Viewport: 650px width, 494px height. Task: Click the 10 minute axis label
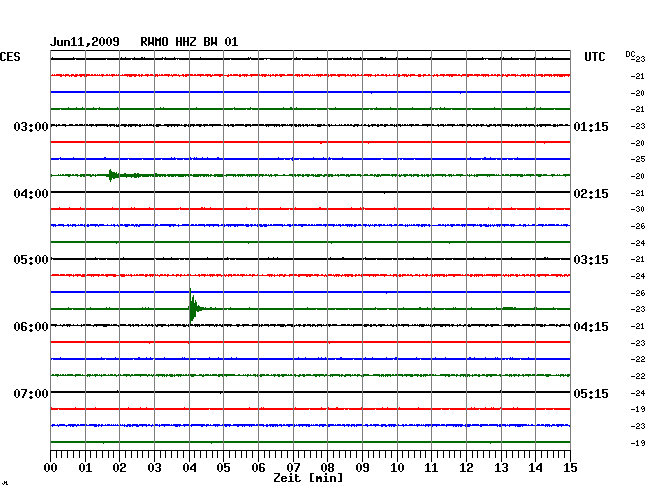397,467
